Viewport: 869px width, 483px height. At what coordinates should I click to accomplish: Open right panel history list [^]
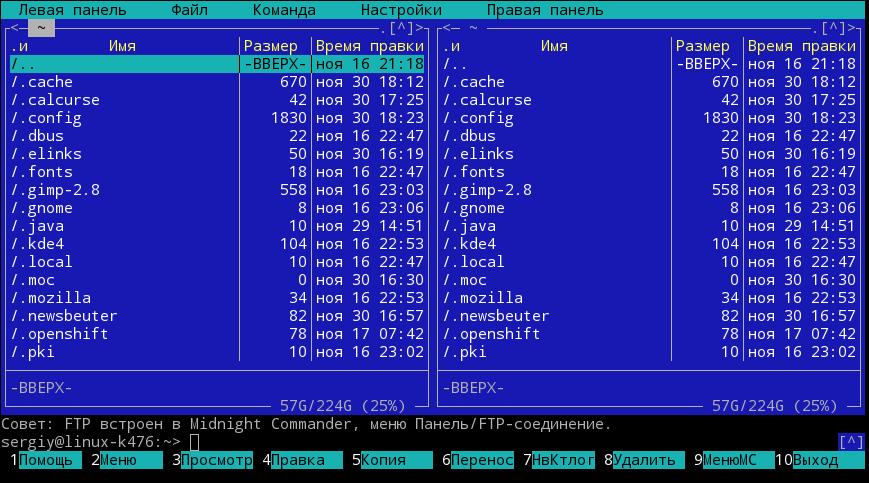pyautogui.click(x=834, y=28)
